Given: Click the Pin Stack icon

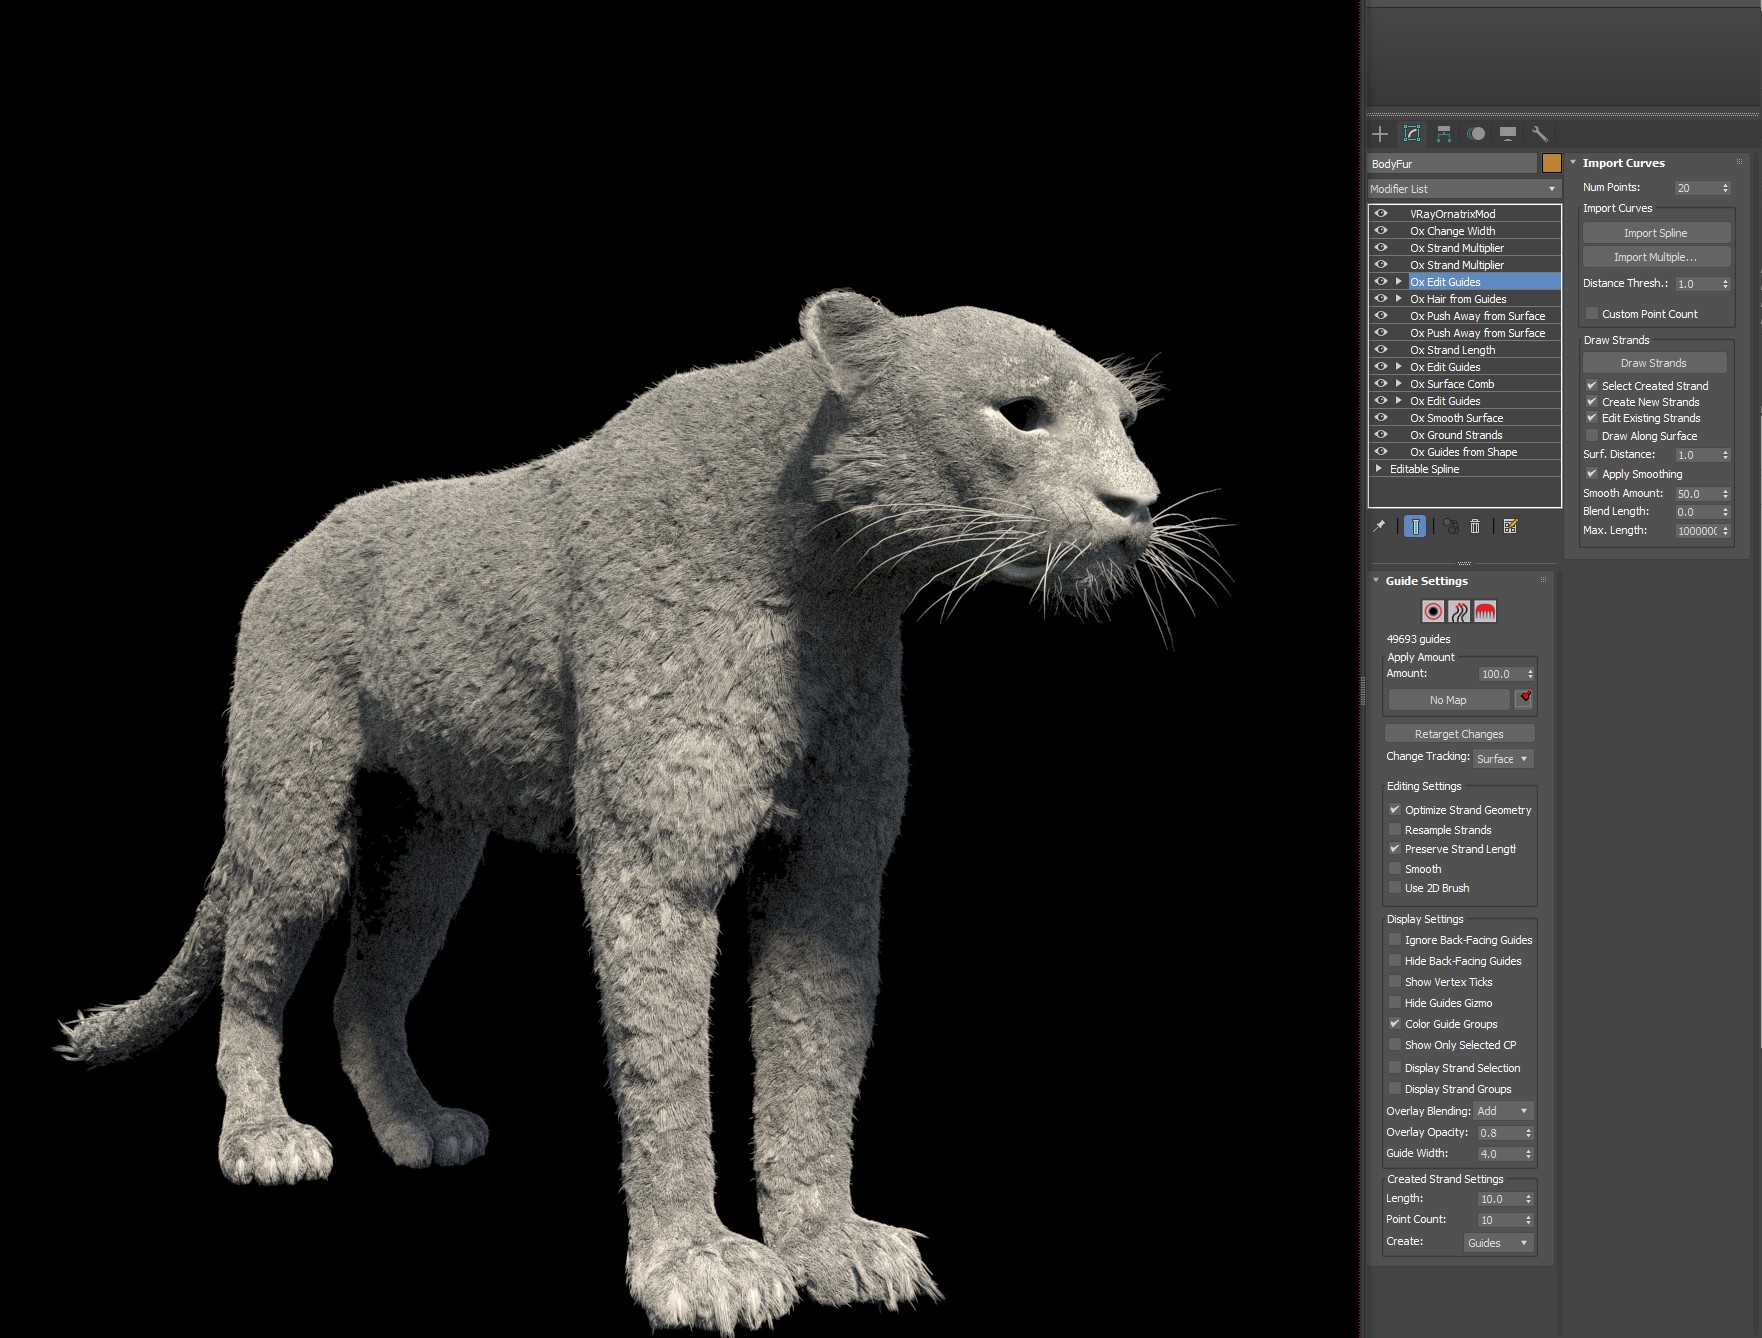Looking at the screenshot, I should [x=1380, y=526].
